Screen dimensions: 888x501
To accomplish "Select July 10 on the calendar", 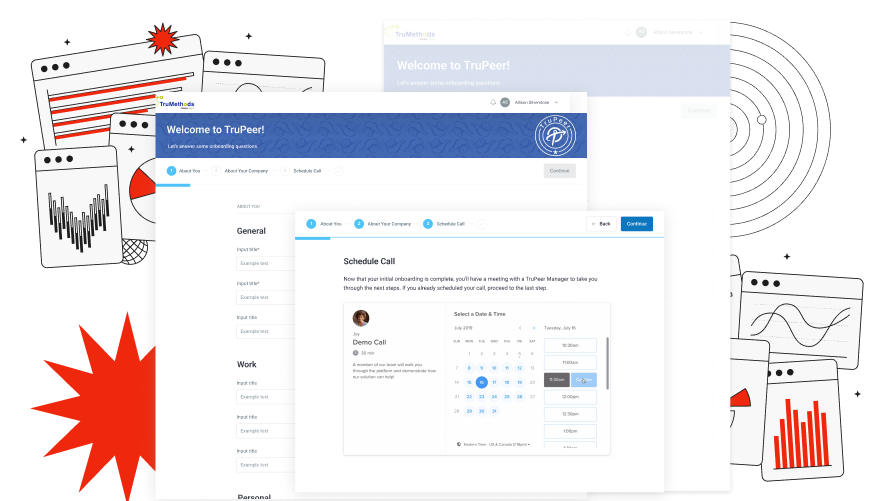I will pyautogui.click(x=494, y=368).
